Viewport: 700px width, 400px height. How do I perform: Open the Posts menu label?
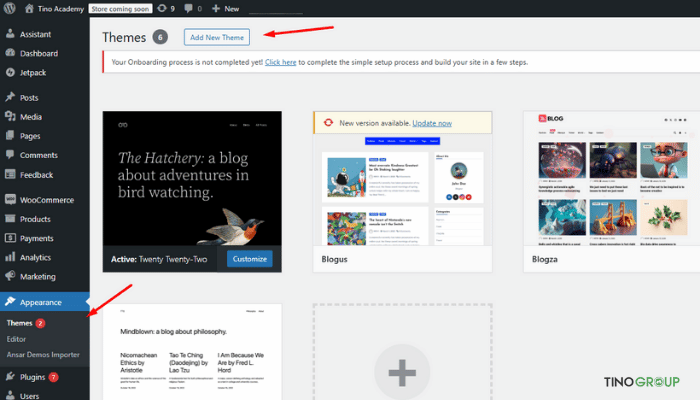click(29, 98)
